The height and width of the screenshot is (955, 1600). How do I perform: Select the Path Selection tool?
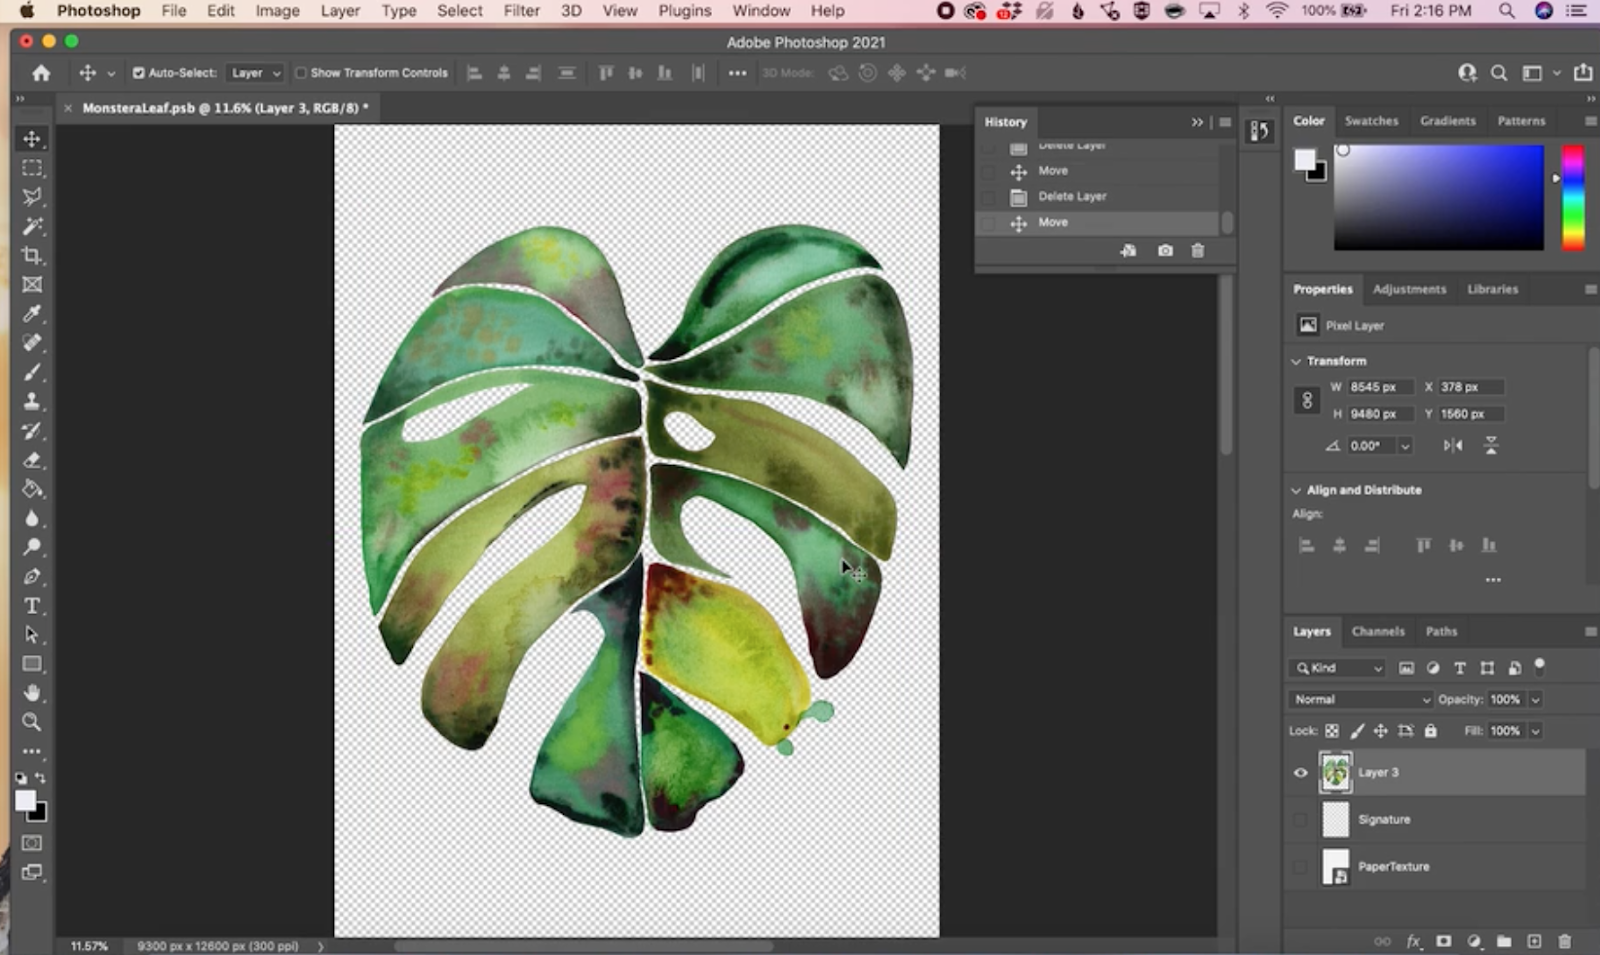(32, 635)
